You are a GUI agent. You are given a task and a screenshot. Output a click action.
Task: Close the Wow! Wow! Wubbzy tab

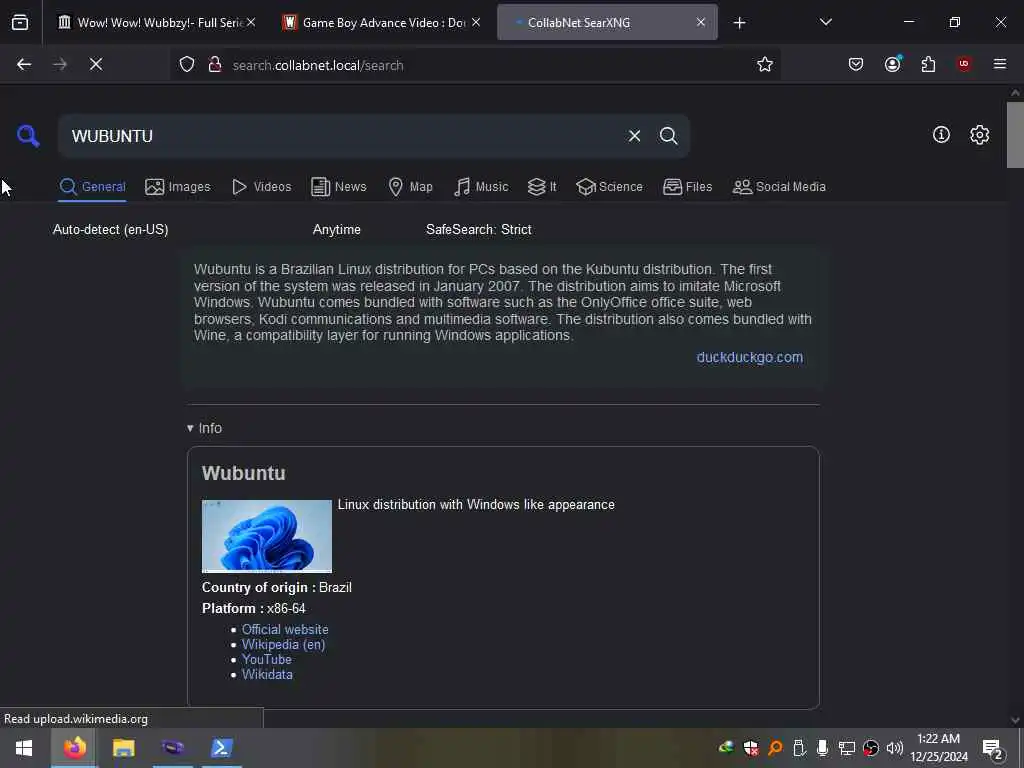(x=251, y=22)
